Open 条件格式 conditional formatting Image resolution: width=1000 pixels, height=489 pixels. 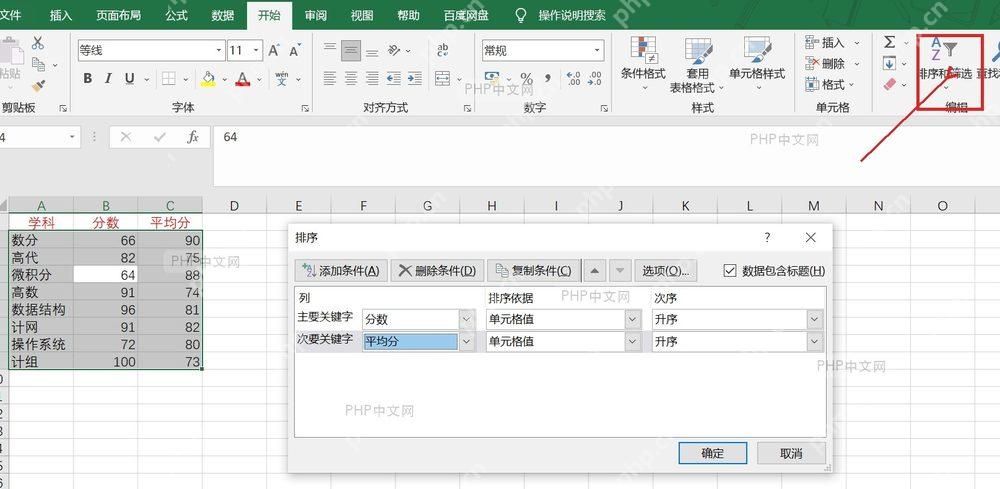click(x=643, y=62)
